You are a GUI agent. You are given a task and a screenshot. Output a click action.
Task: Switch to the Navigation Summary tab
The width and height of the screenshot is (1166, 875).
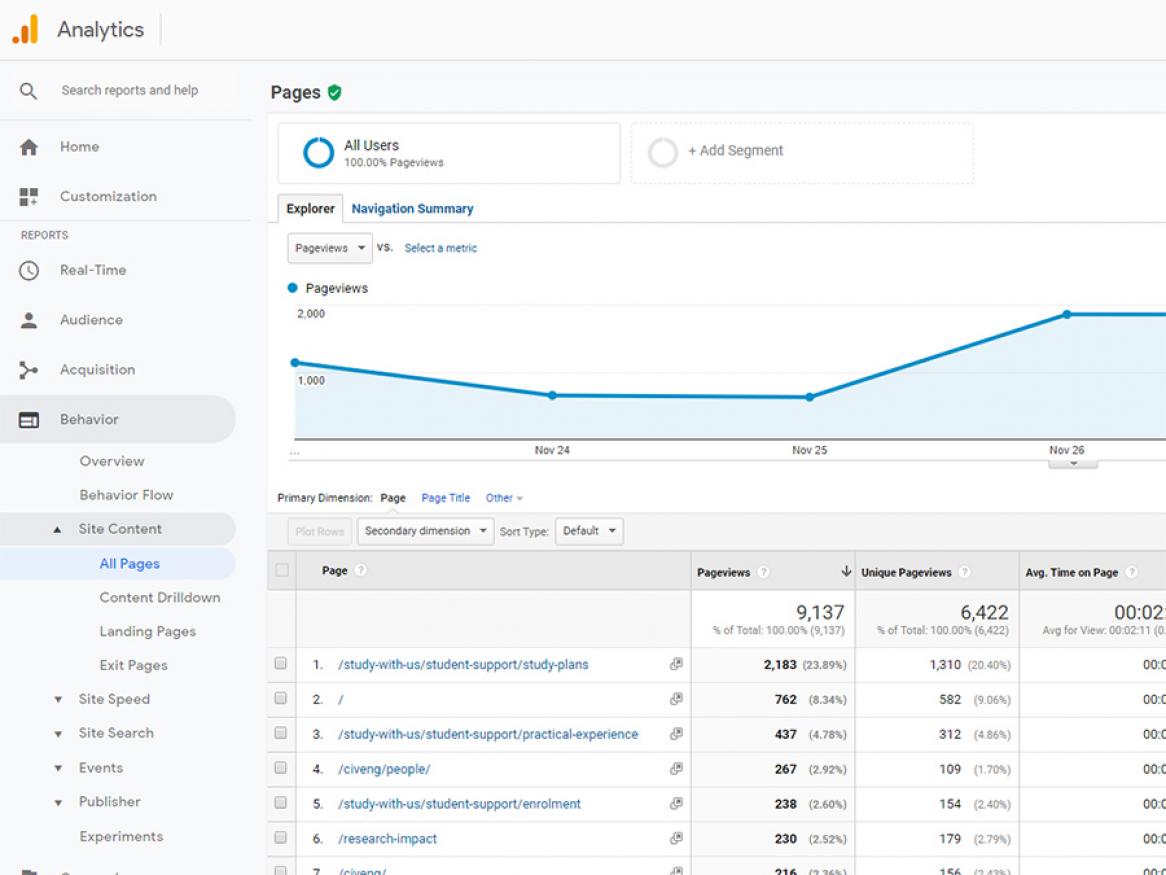tap(412, 208)
